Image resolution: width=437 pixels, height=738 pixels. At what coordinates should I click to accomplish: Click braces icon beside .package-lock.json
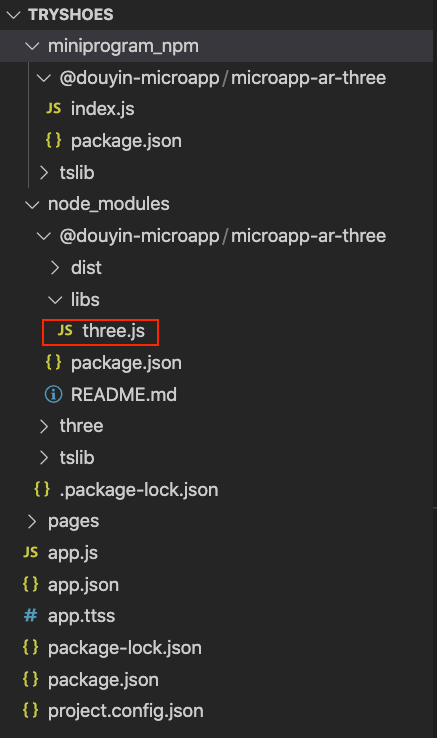click(42, 489)
